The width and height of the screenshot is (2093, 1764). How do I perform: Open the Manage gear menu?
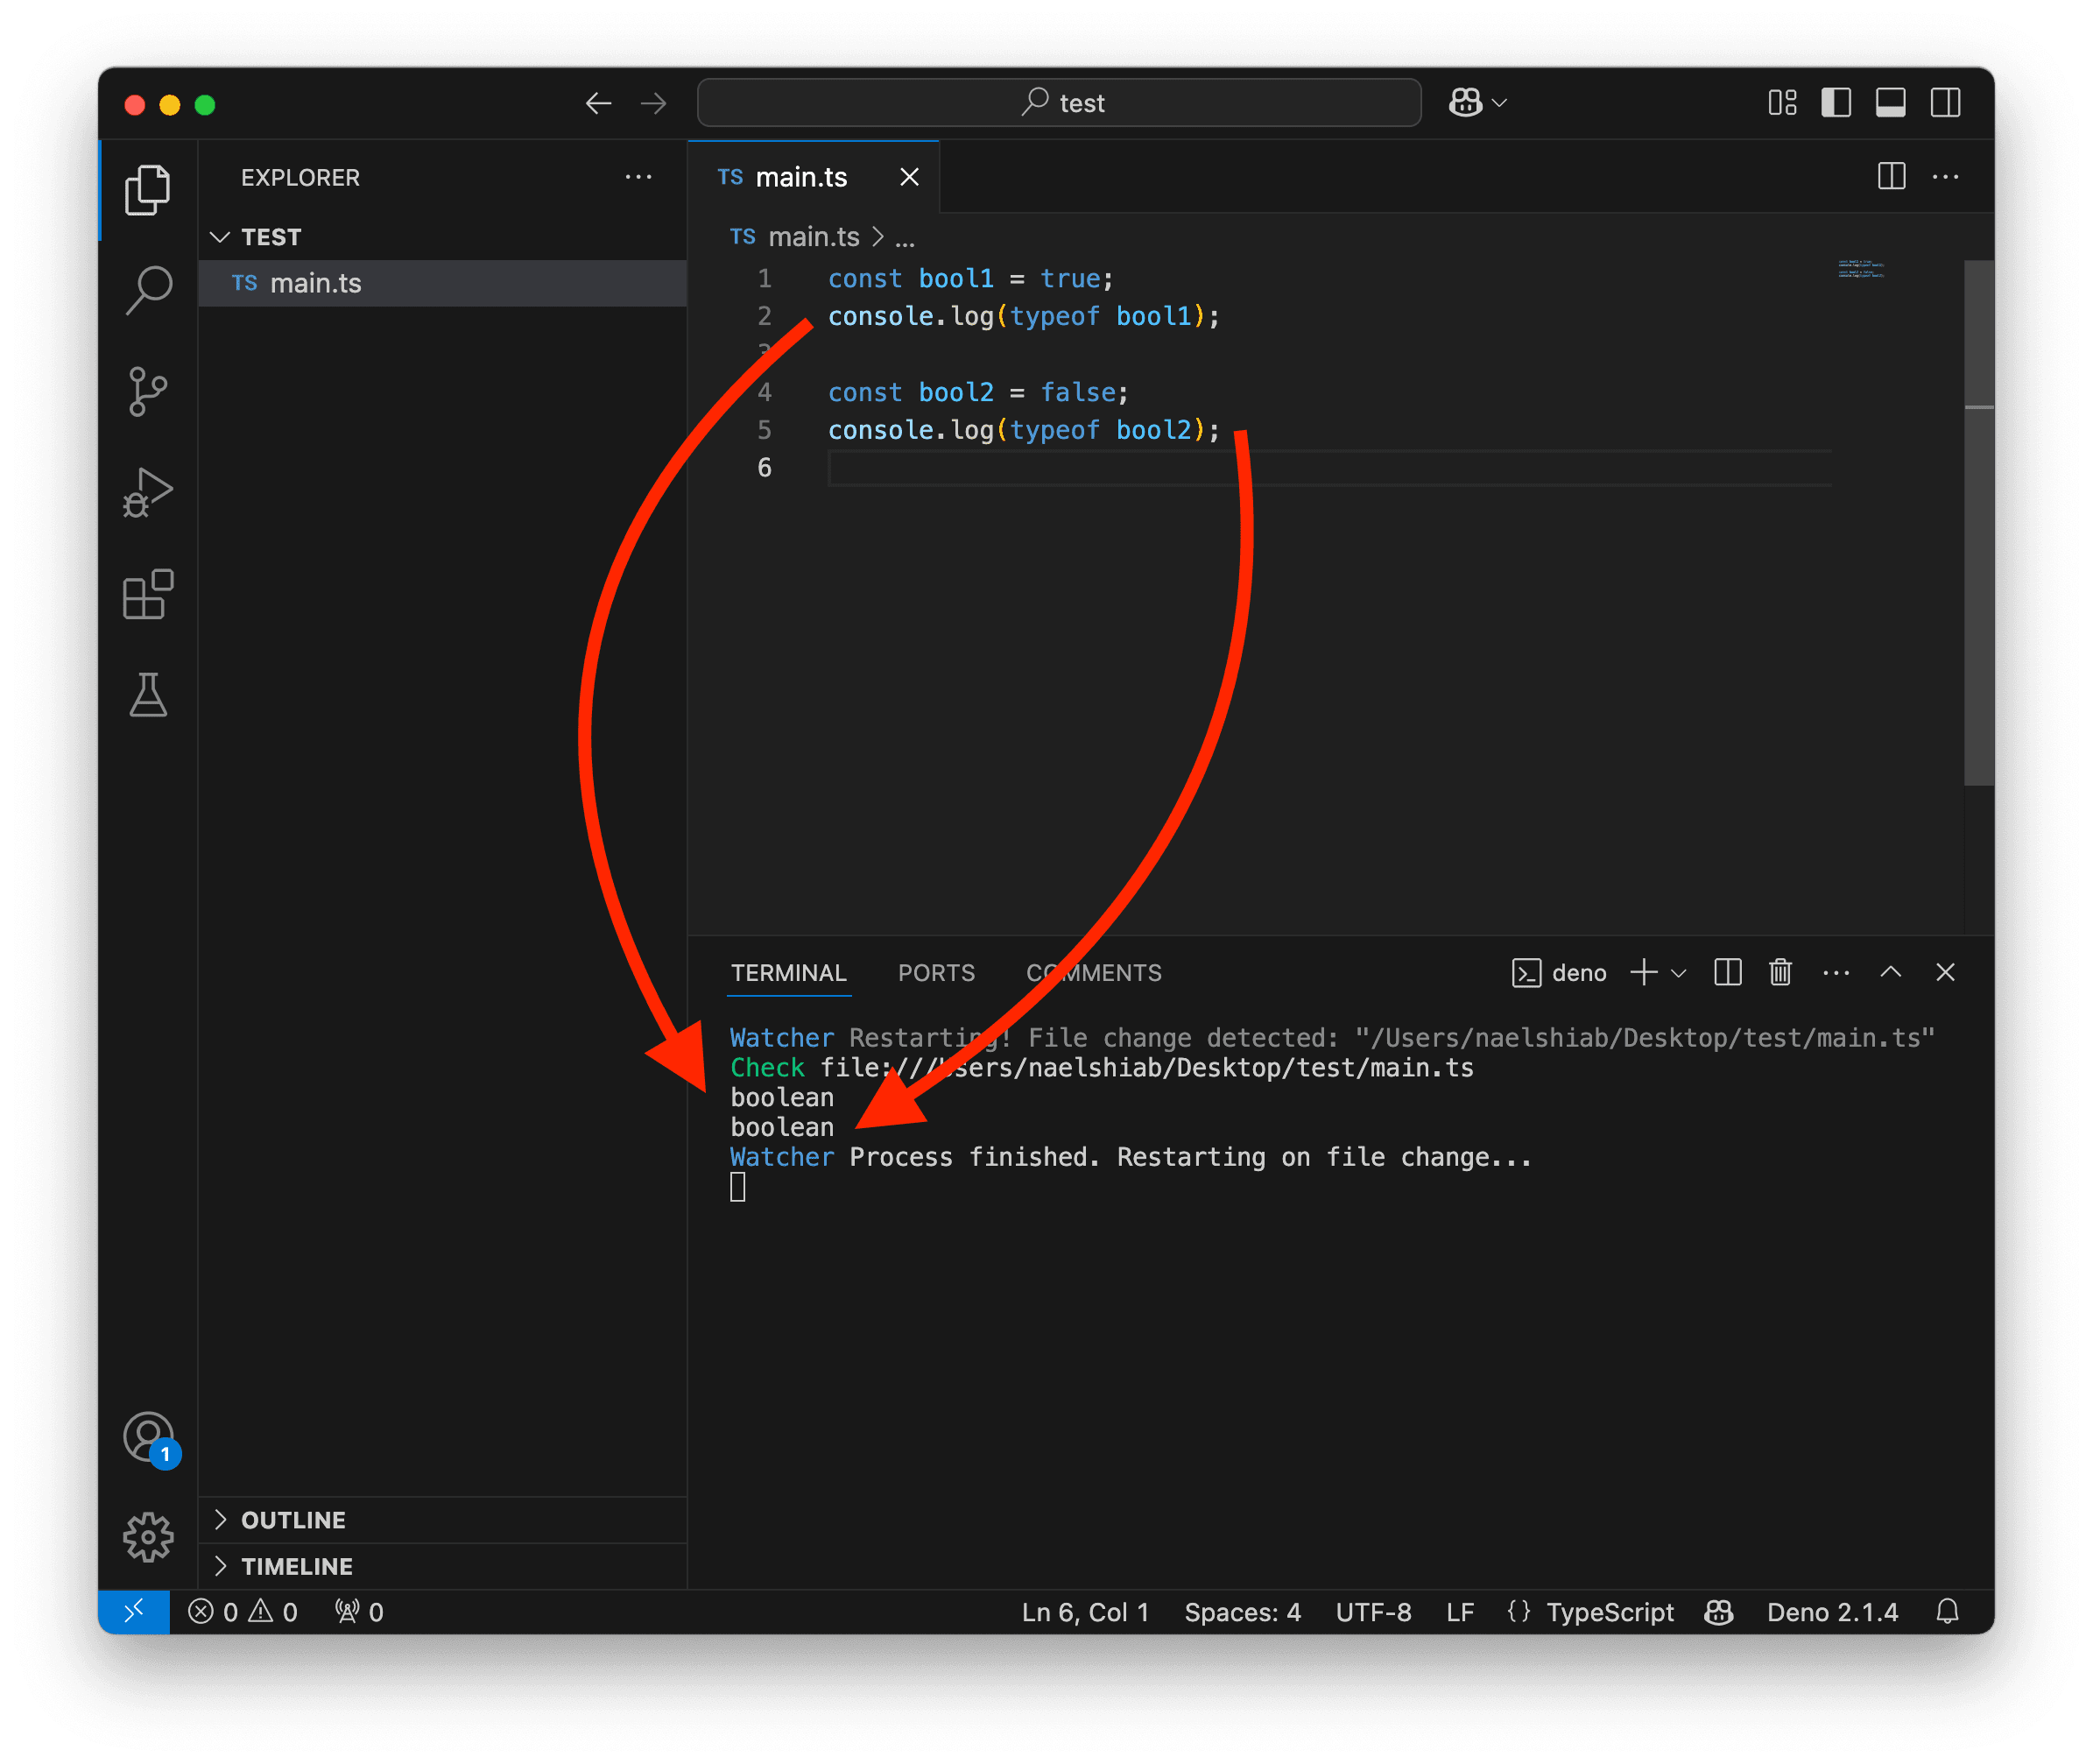tap(149, 1537)
